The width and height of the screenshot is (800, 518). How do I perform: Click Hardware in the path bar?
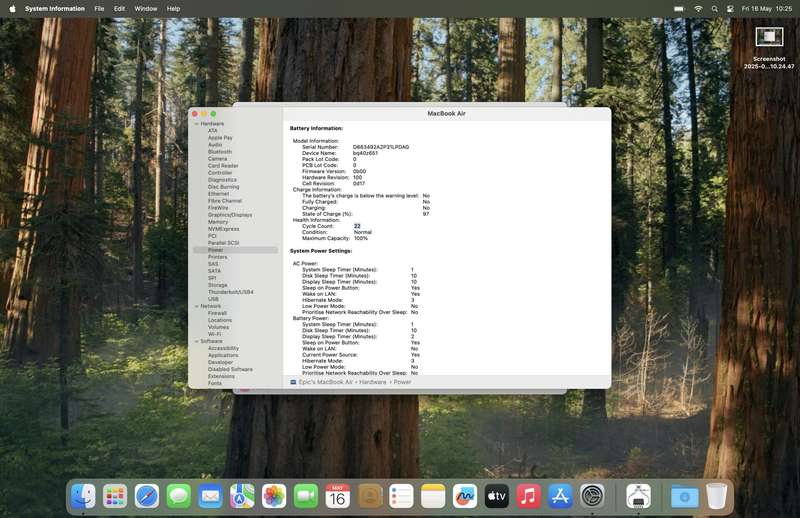tap(371, 382)
